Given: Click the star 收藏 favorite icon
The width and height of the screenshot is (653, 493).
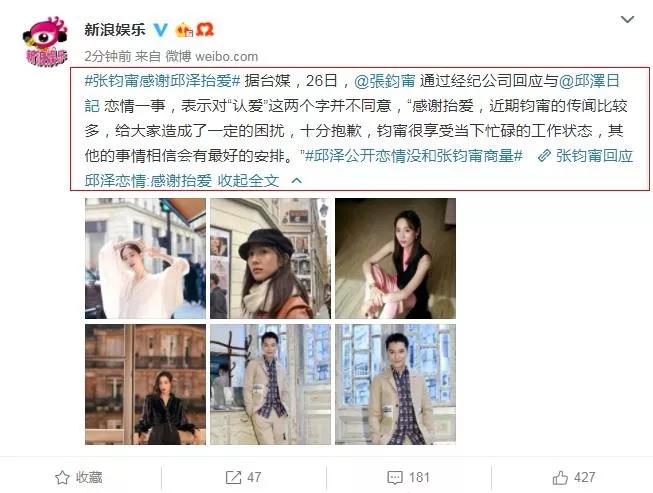Looking at the screenshot, I should click(x=62, y=477).
